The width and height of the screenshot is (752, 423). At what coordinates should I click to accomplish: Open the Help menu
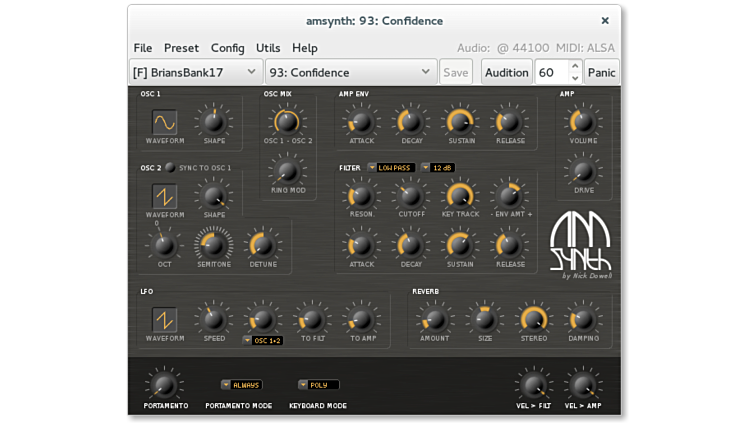coord(305,48)
